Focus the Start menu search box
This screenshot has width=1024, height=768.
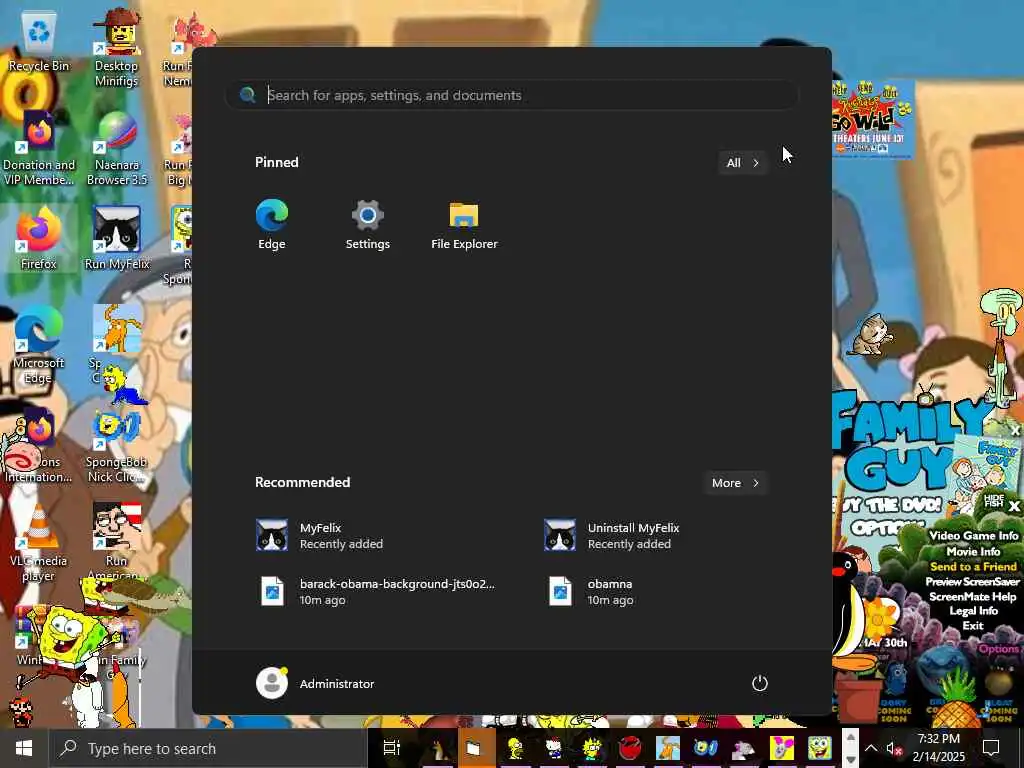pyautogui.click(x=511, y=95)
